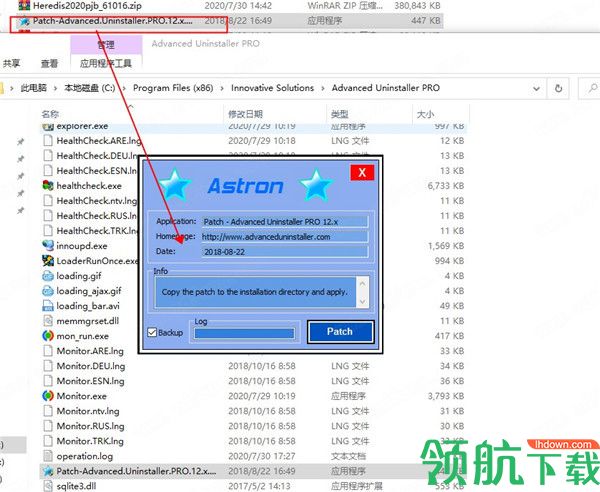Expand chevron after Program Files (x86)
600x492 pixels.
(x=222, y=88)
